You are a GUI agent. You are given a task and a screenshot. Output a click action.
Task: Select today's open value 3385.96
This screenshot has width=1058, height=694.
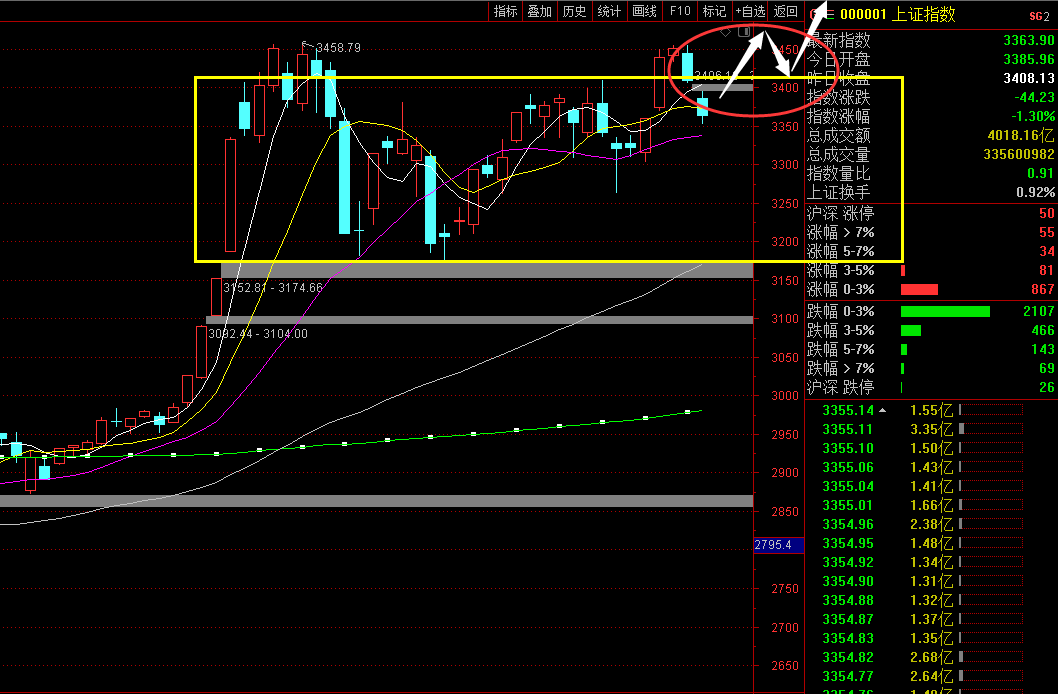tap(1029, 59)
